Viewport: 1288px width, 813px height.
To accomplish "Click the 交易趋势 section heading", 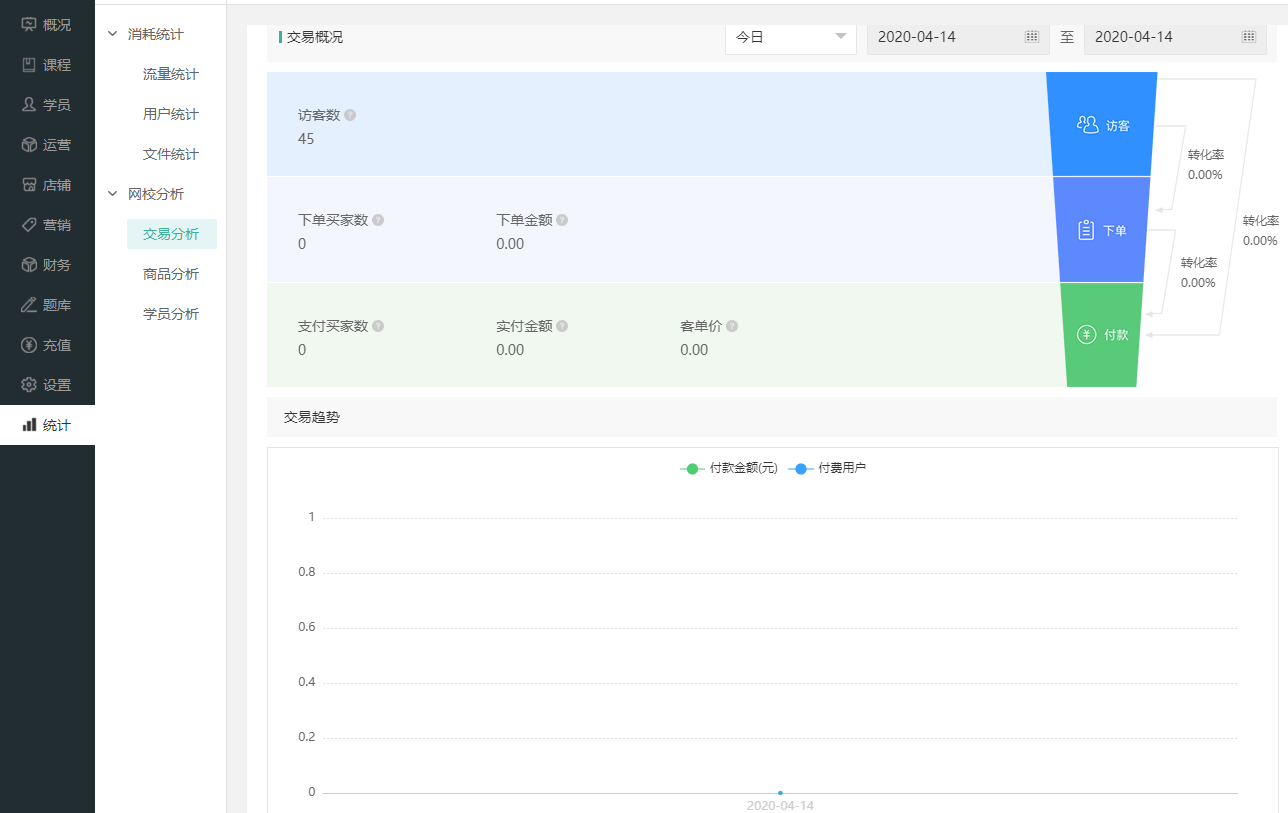I will pos(312,417).
